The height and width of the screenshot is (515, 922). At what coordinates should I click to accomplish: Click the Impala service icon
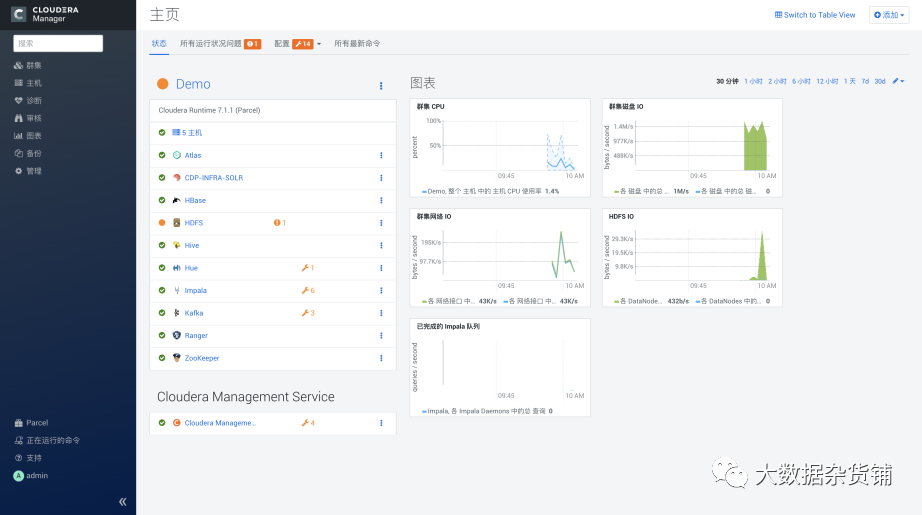[176, 290]
